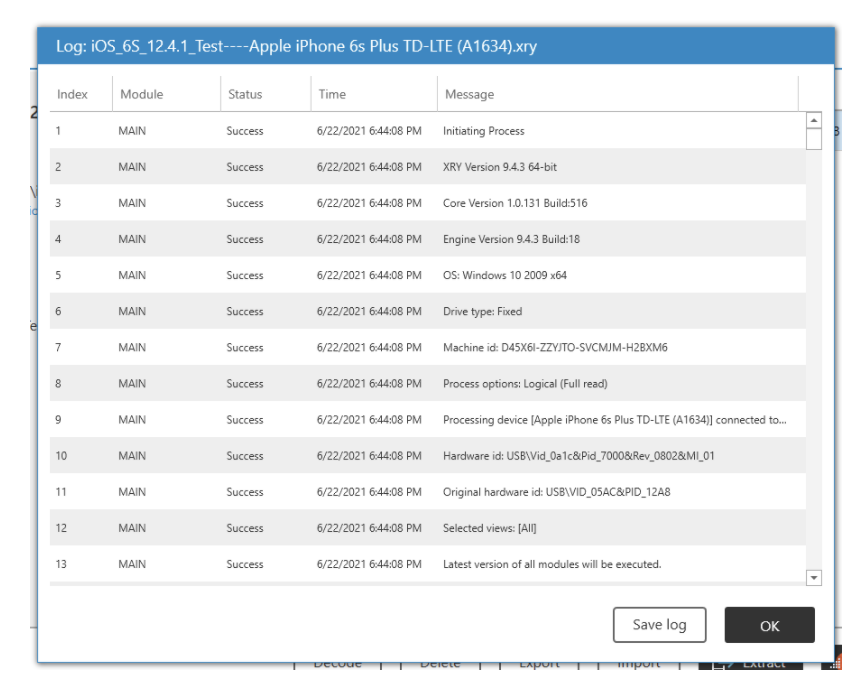Click the timestamp in row 4
858x686 pixels.
tap(369, 239)
